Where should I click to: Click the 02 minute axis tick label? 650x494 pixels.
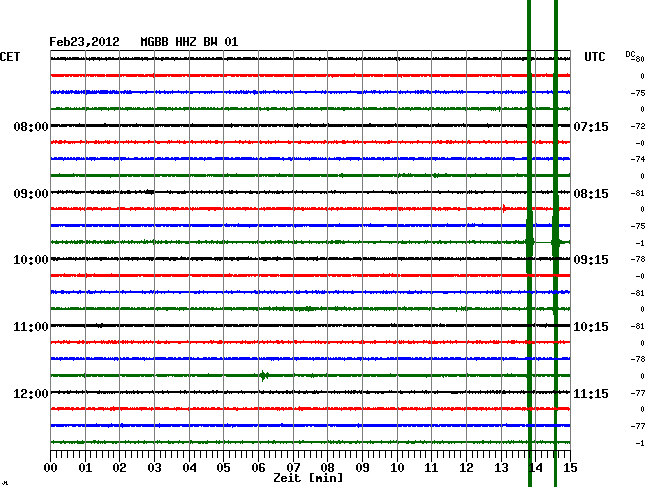point(119,468)
